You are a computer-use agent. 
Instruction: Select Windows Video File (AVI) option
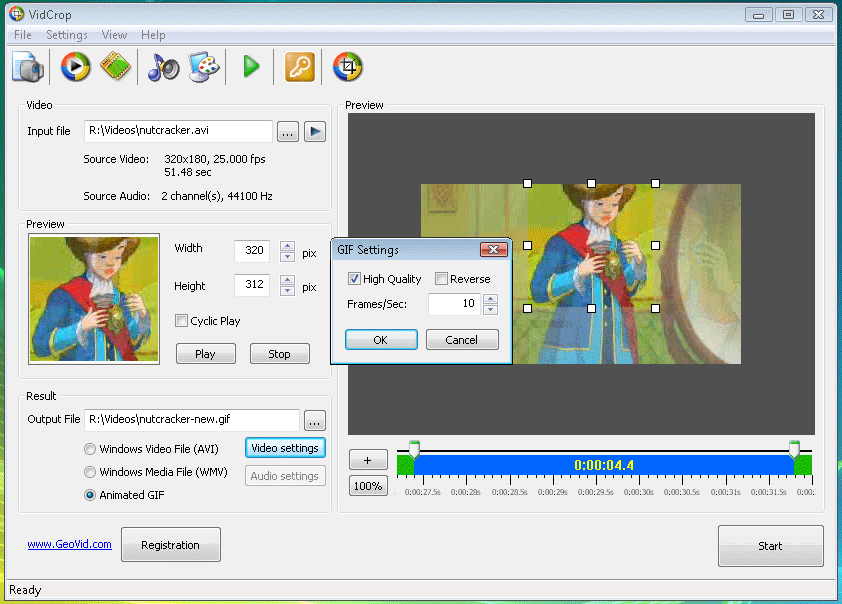coord(90,449)
